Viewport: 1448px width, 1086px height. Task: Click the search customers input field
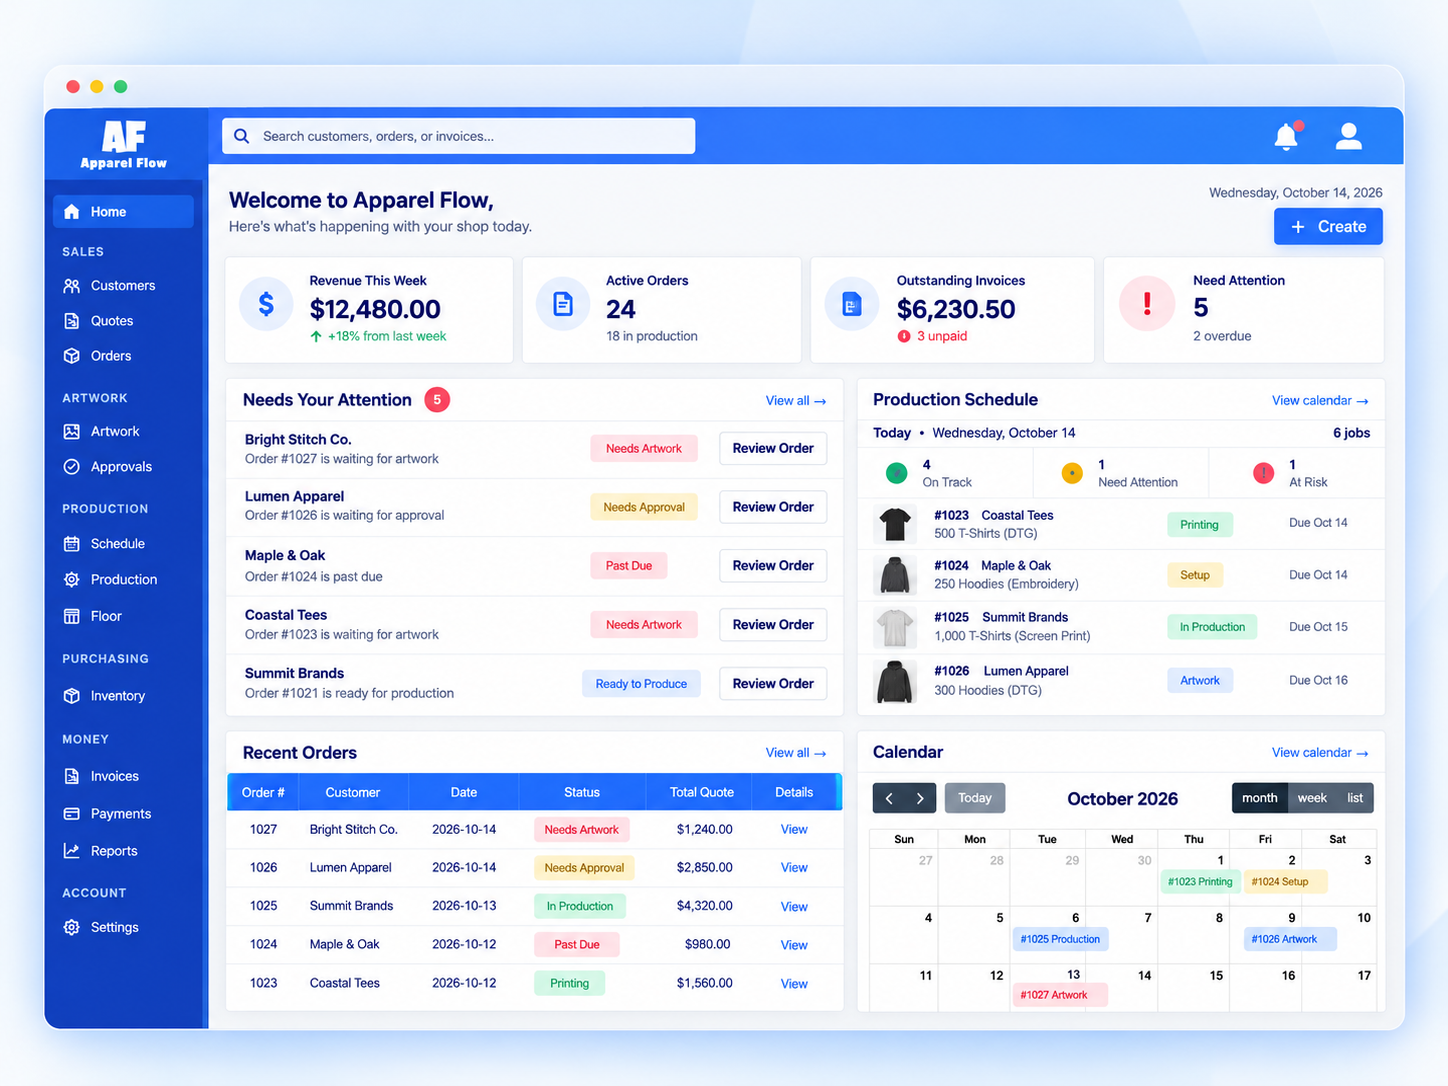tap(459, 136)
